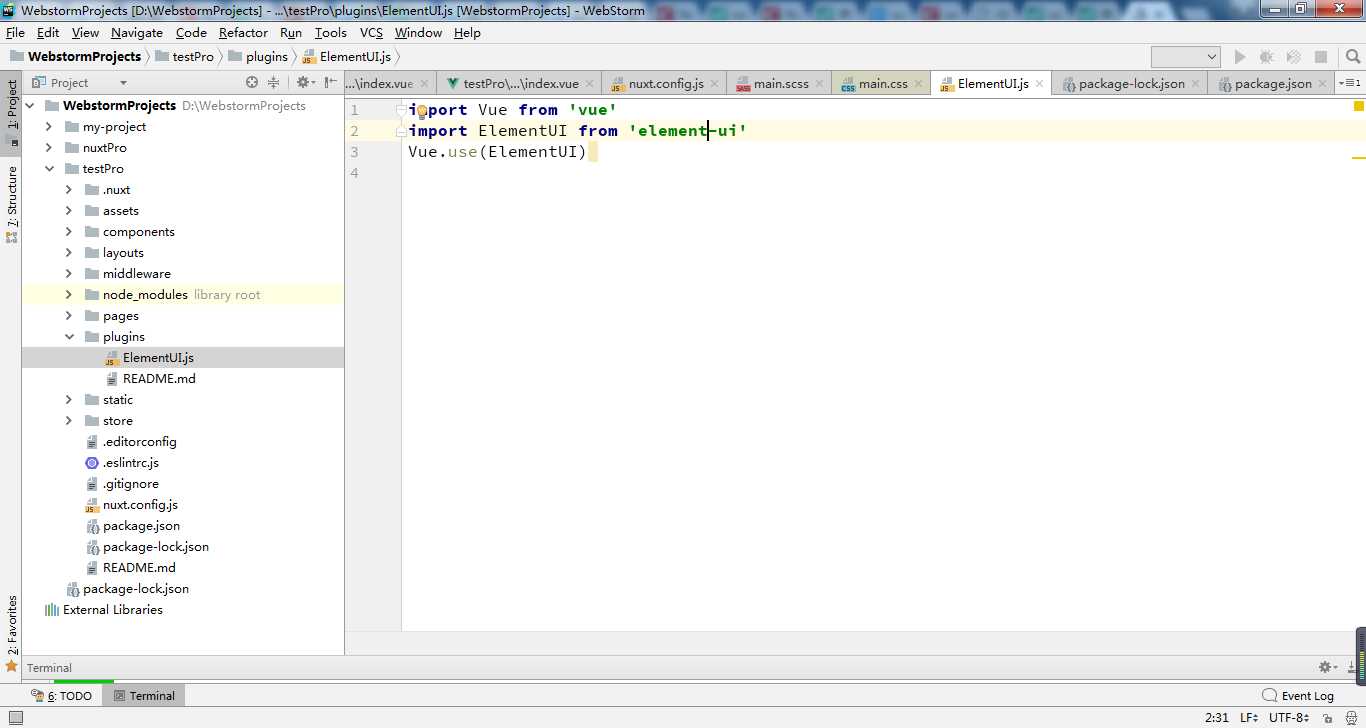Viewport: 1366px width, 728px height.
Task: Change line separator LF in status bar
Action: (x=1250, y=718)
